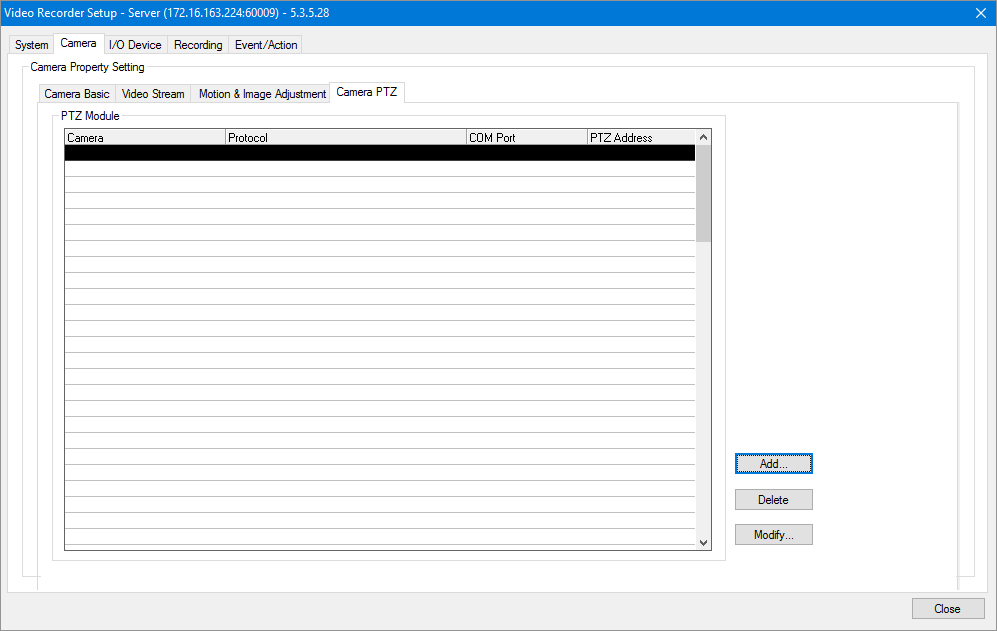The height and width of the screenshot is (631, 997).
Task: Open the I/O Device tab
Action: [x=135, y=45]
